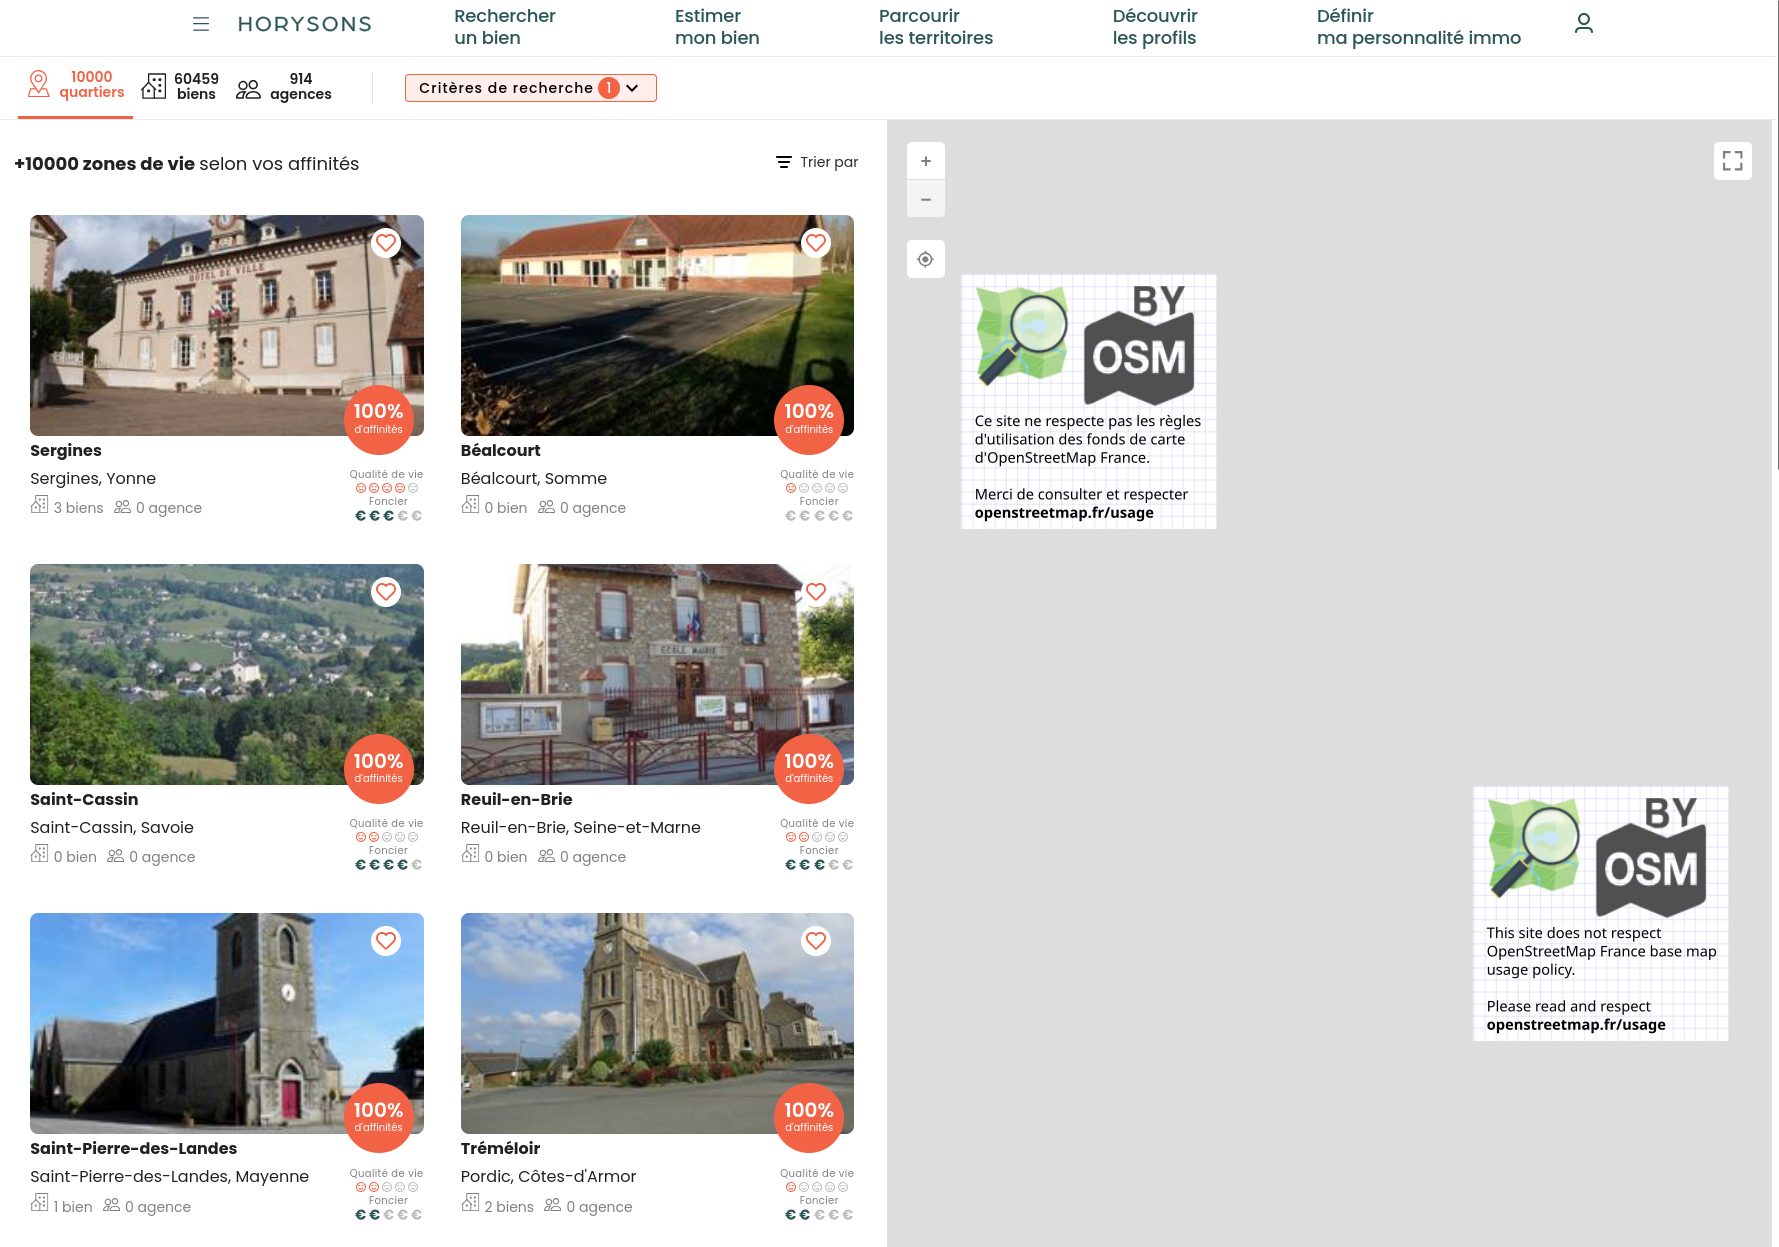Favorite the Sergines listing
Viewport: 1779px width, 1247px height.
[x=385, y=243]
